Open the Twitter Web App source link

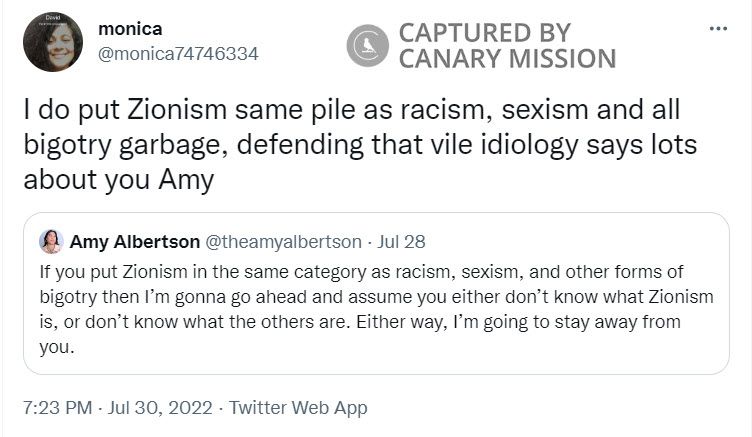tap(298, 408)
